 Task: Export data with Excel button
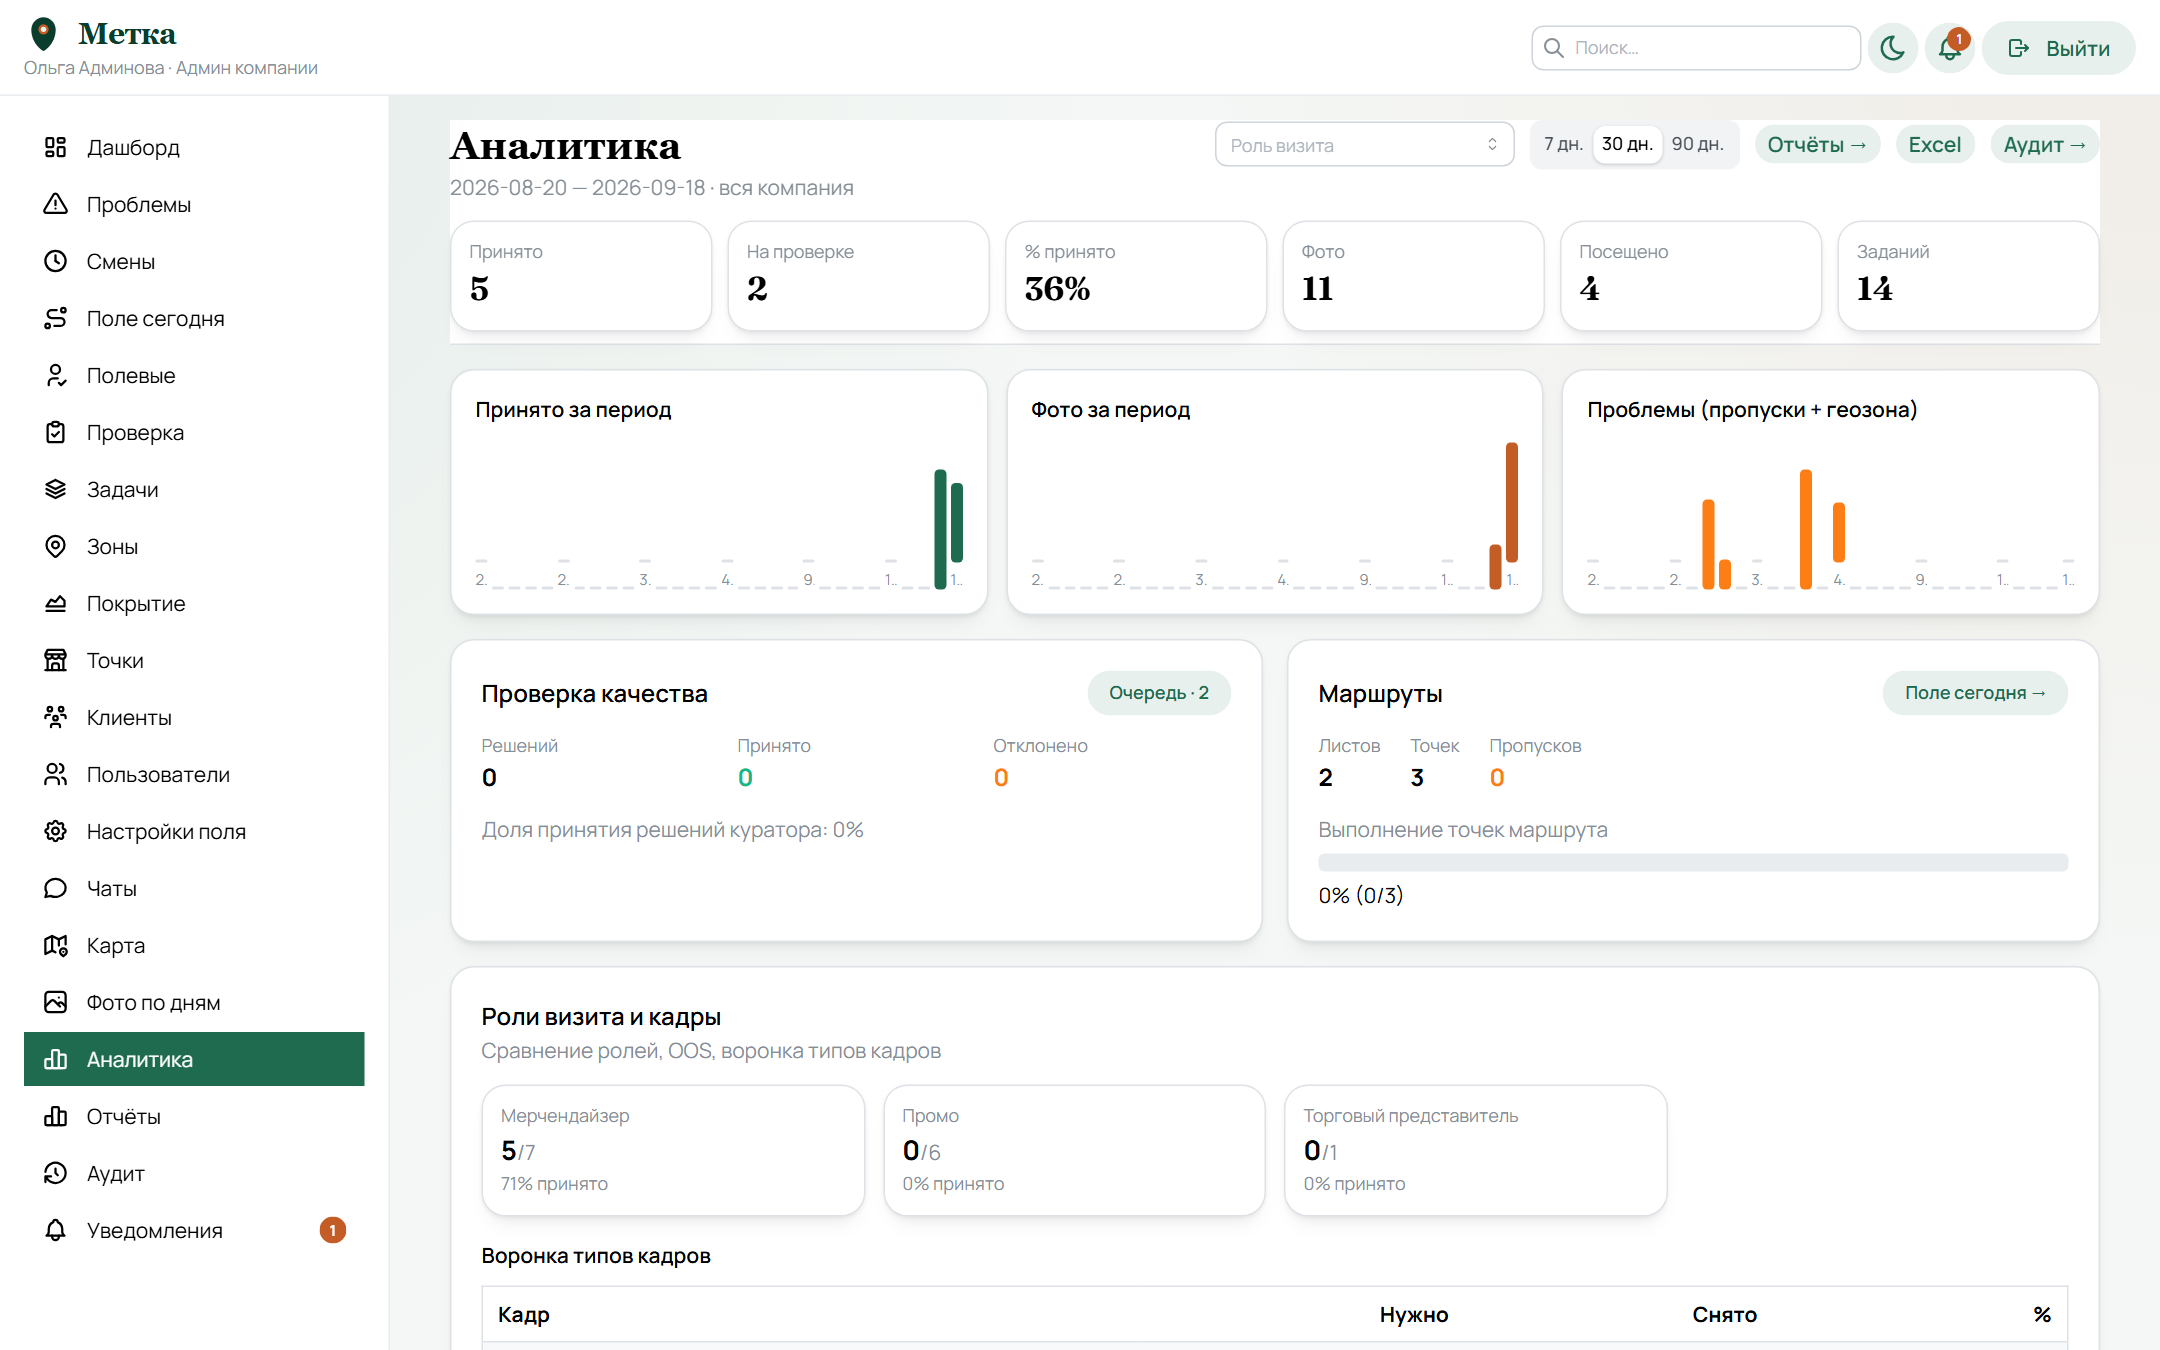[1934, 144]
